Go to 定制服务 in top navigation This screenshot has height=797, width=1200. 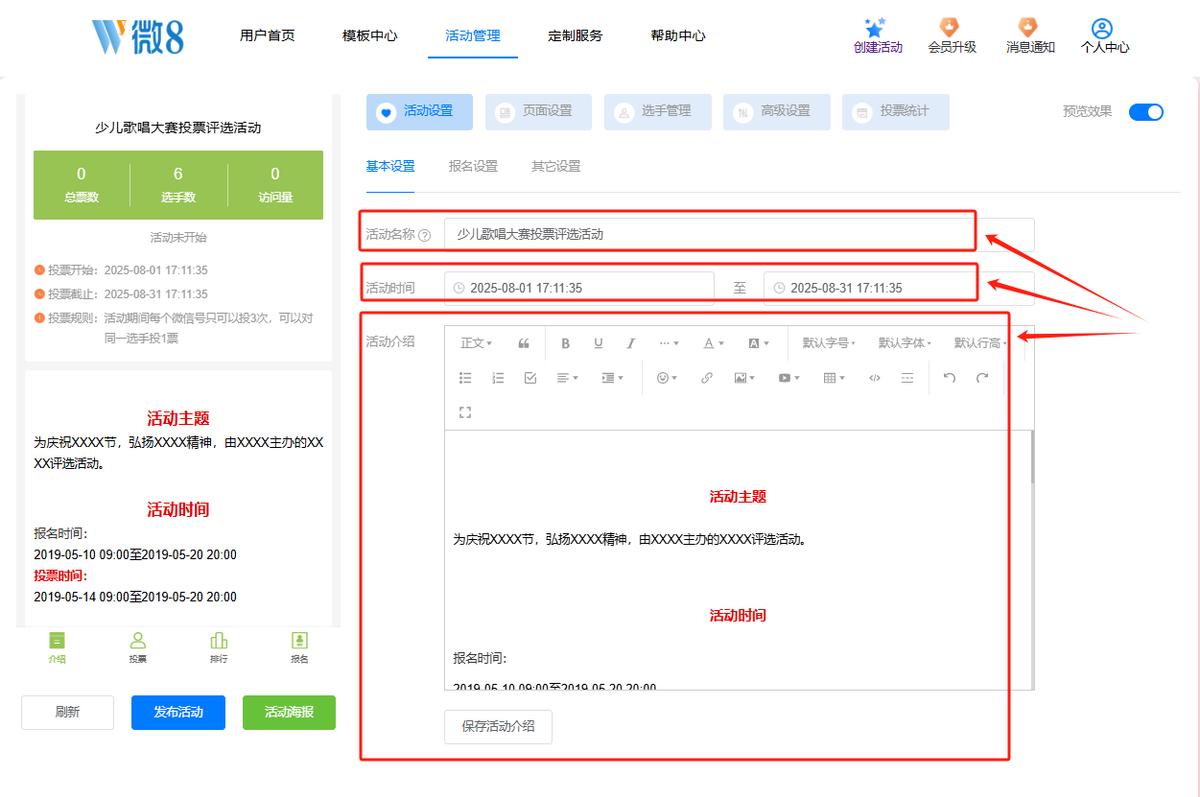pyautogui.click(x=575, y=36)
